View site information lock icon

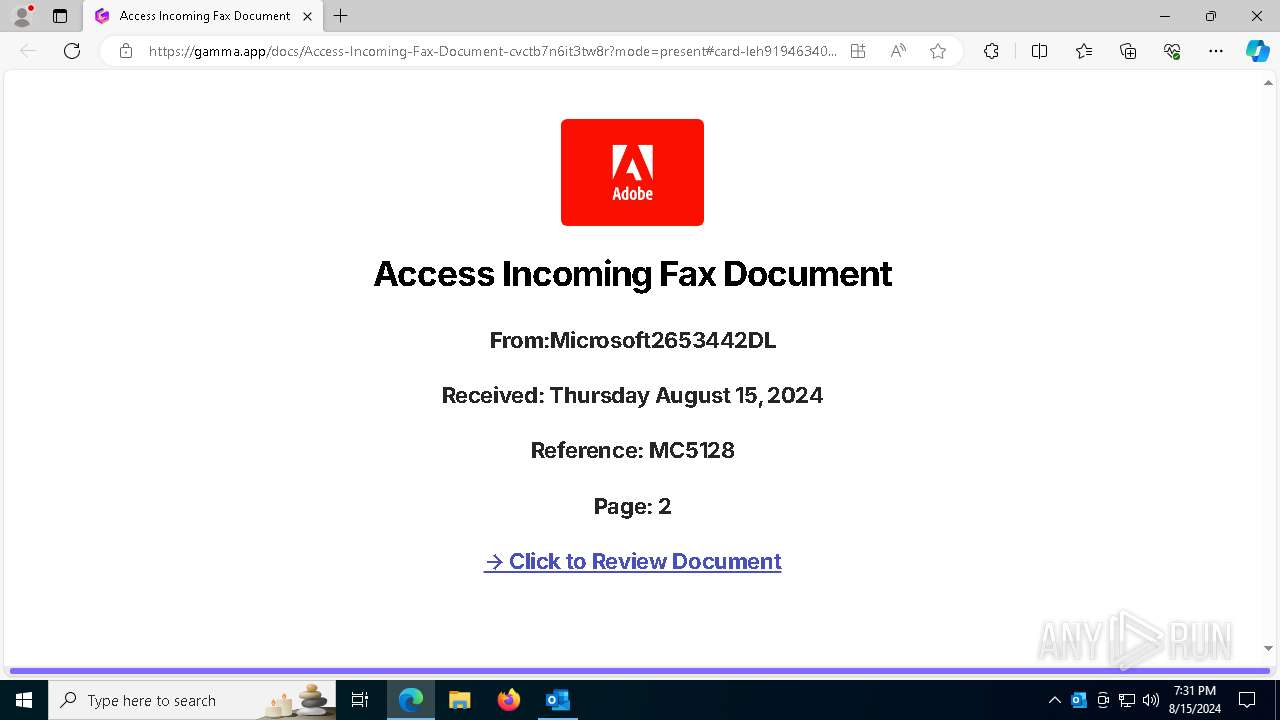click(x=126, y=51)
